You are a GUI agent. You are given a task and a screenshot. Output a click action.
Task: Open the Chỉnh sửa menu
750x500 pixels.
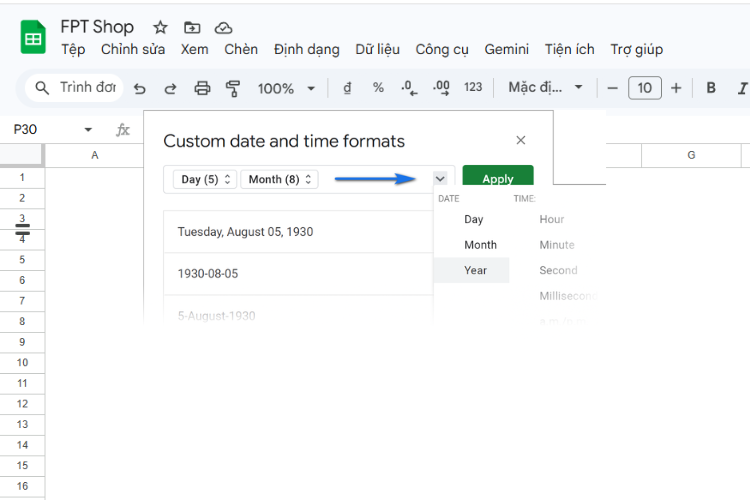[x=133, y=49]
